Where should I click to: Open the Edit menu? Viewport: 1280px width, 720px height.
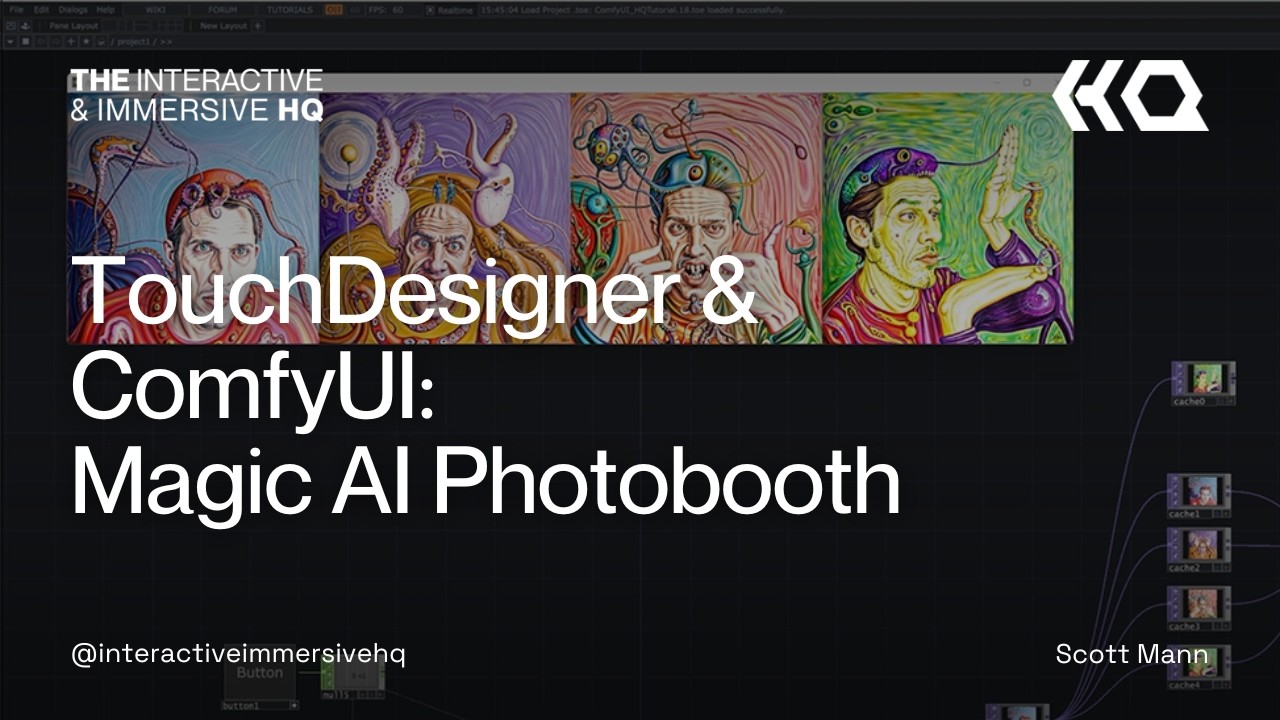(x=41, y=10)
